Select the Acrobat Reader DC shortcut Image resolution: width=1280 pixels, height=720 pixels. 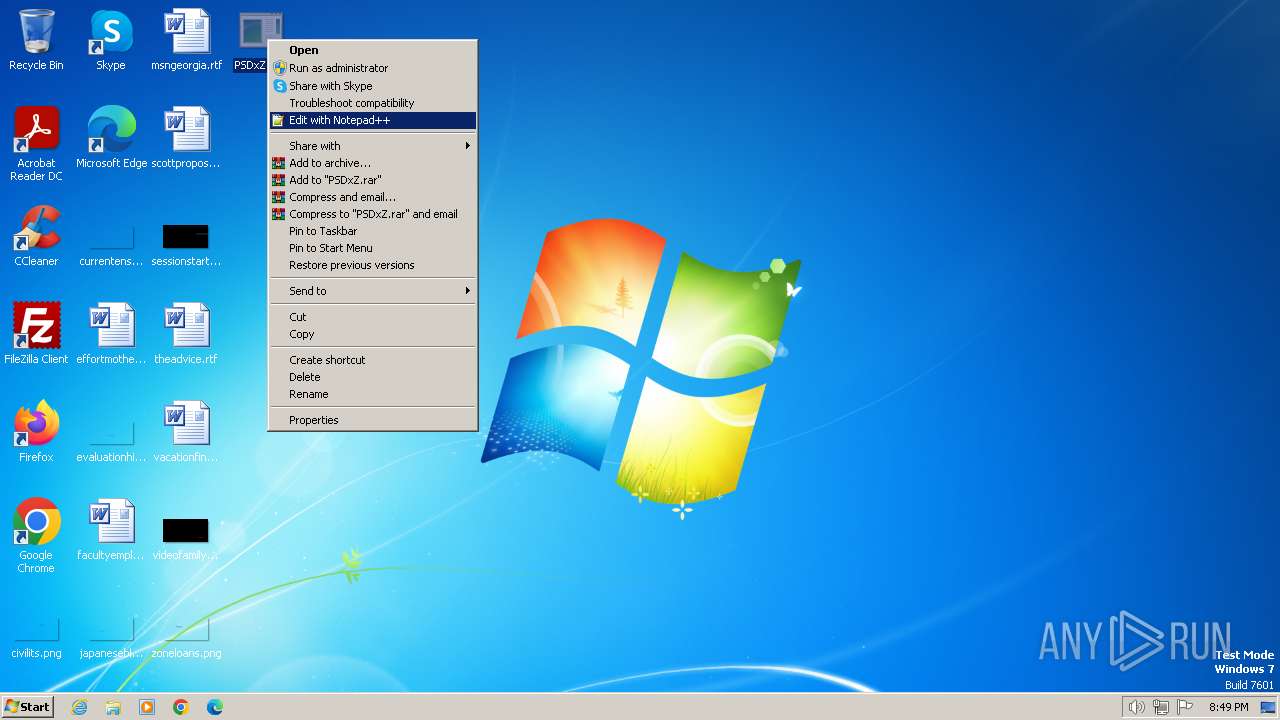[36, 143]
